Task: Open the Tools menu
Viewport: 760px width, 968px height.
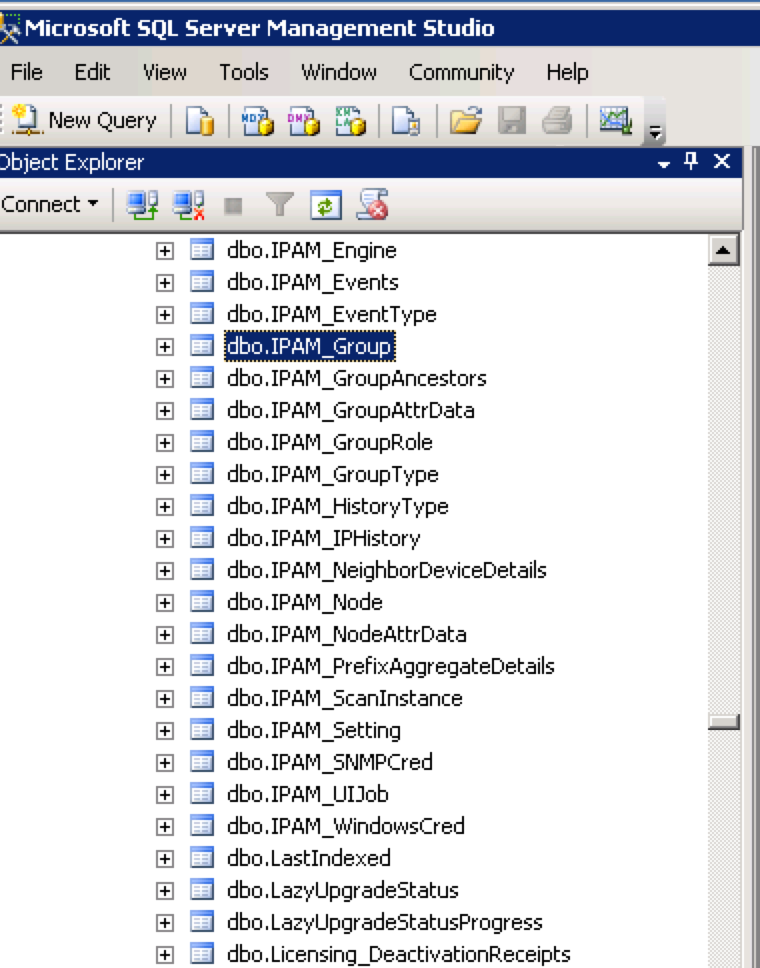Action: (244, 72)
